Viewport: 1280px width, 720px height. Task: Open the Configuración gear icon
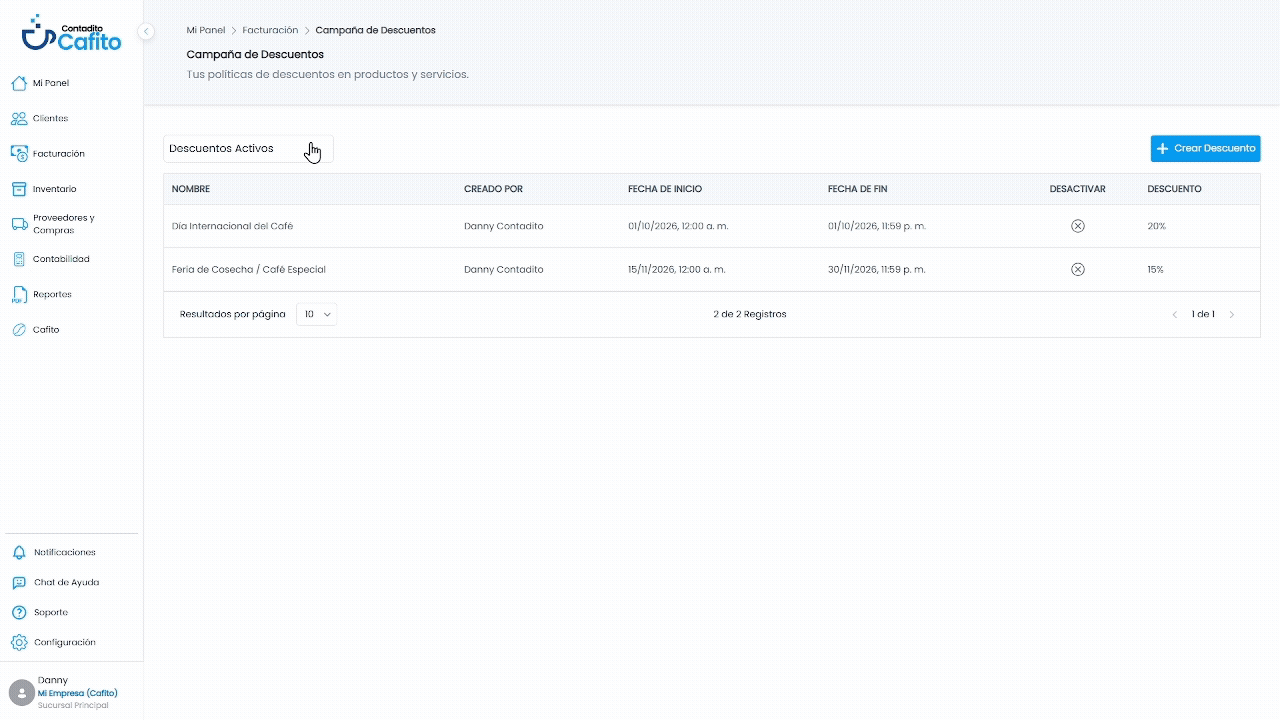click(x=18, y=642)
